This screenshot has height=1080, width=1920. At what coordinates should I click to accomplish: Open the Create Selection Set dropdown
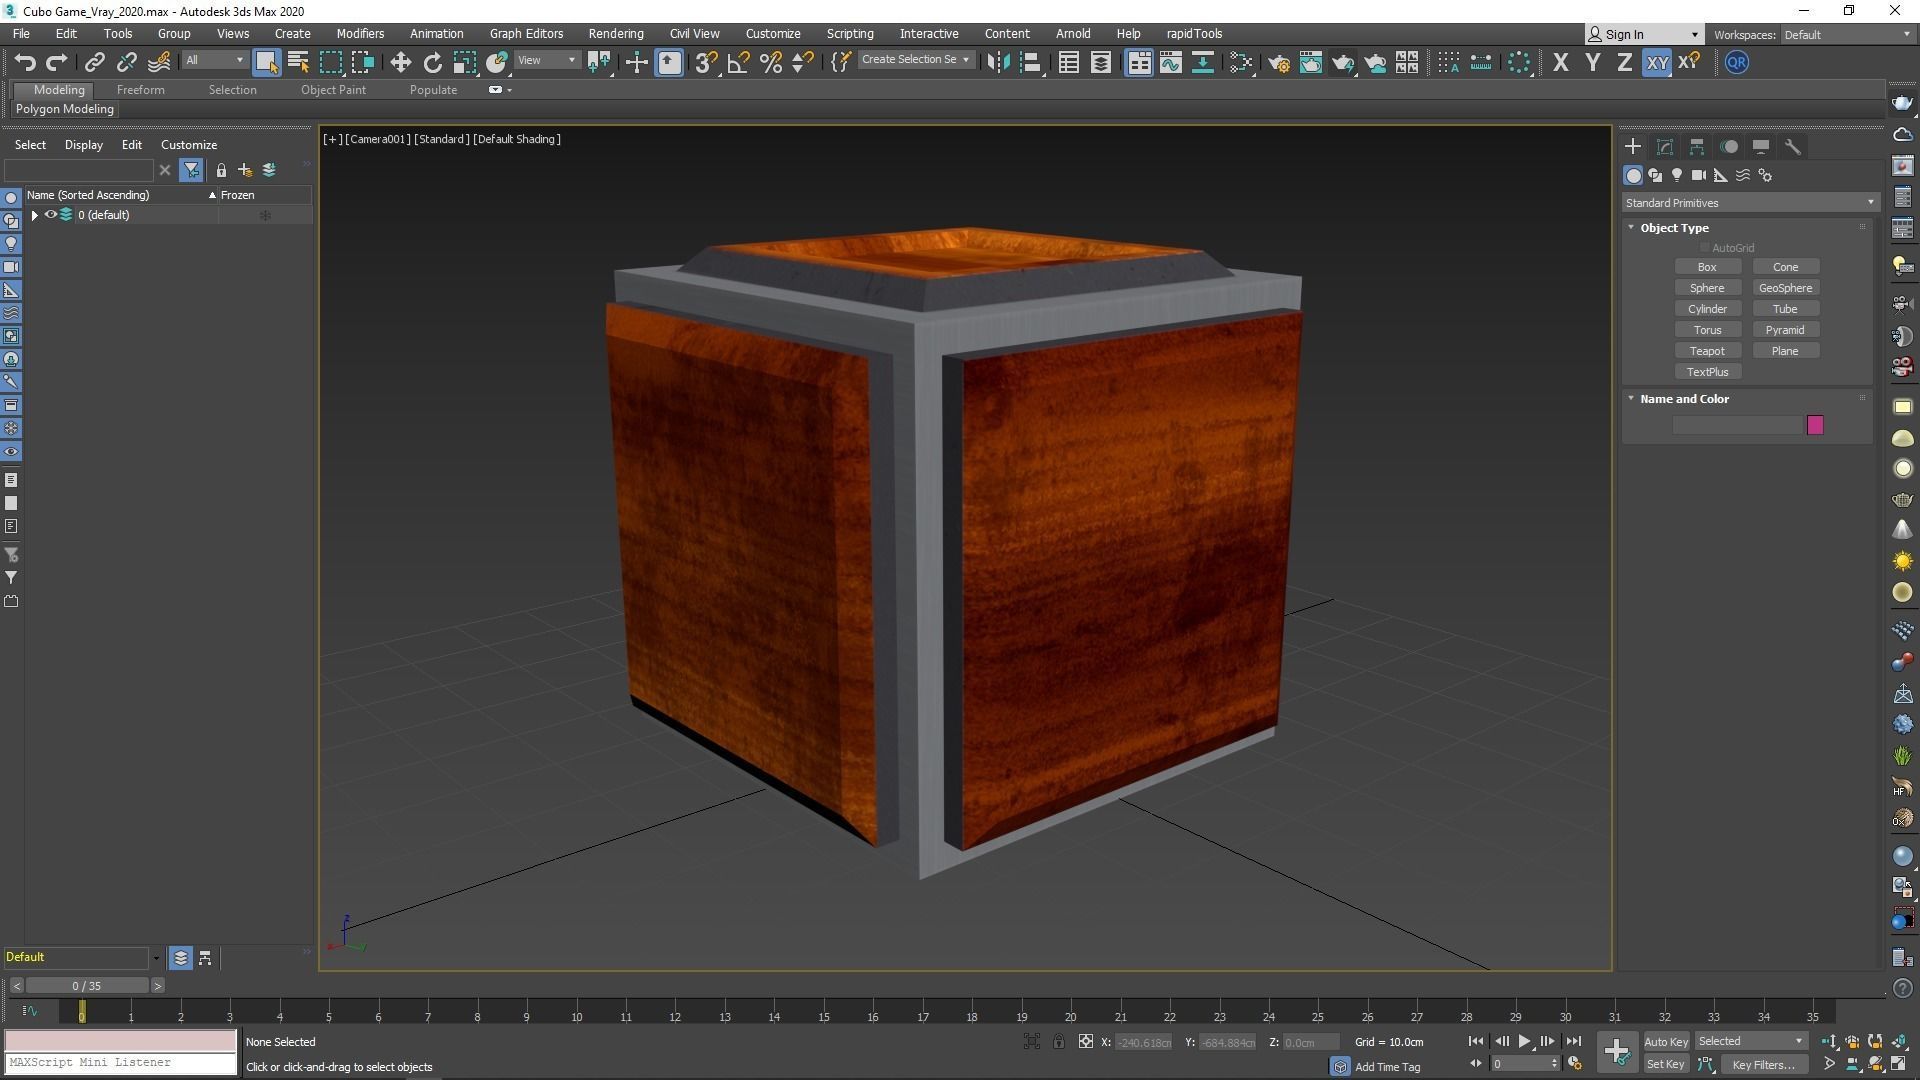(915, 60)
